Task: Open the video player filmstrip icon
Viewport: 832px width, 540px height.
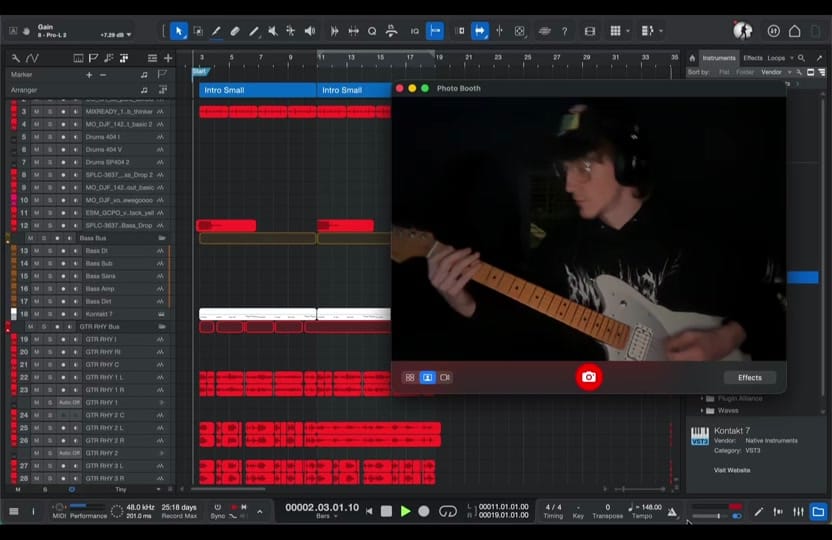Action: 590,31
